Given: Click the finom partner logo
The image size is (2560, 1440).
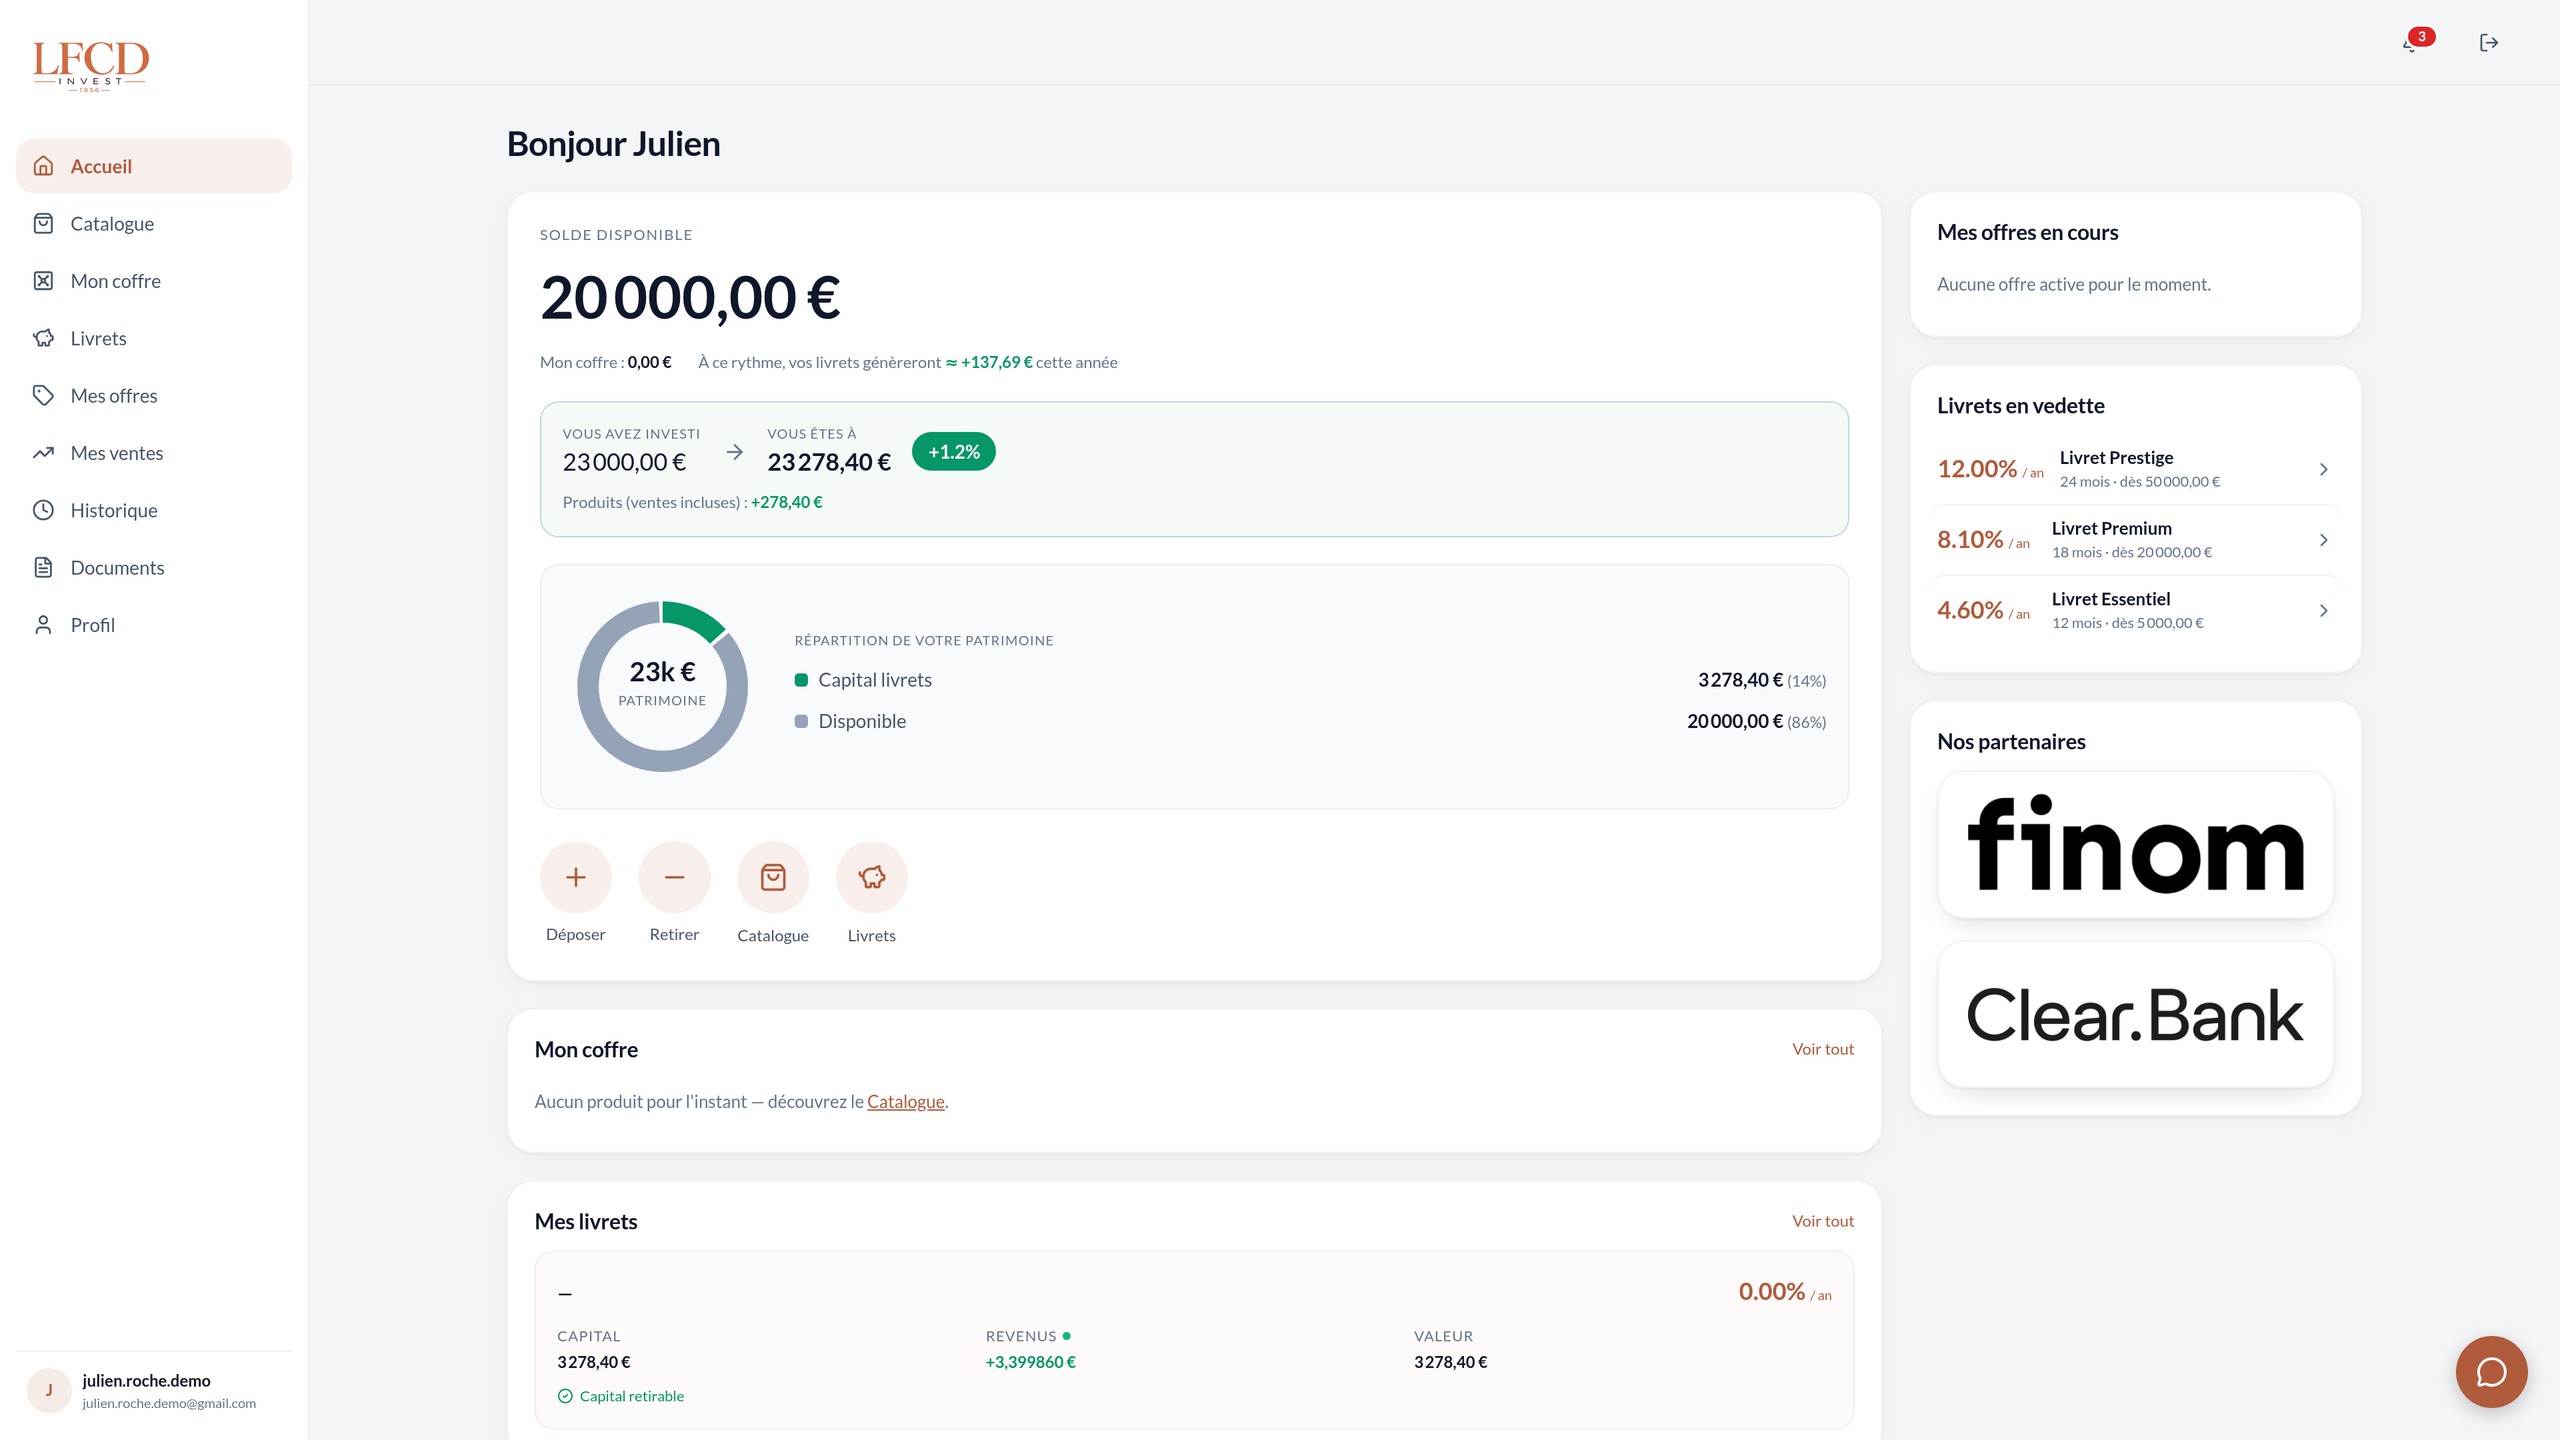Looking at the screenshot, I should pos(2135,844).
